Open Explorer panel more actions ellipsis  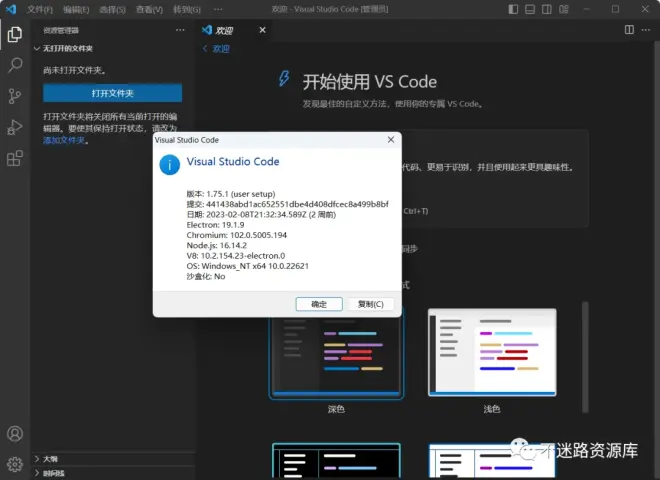point(180,30)
